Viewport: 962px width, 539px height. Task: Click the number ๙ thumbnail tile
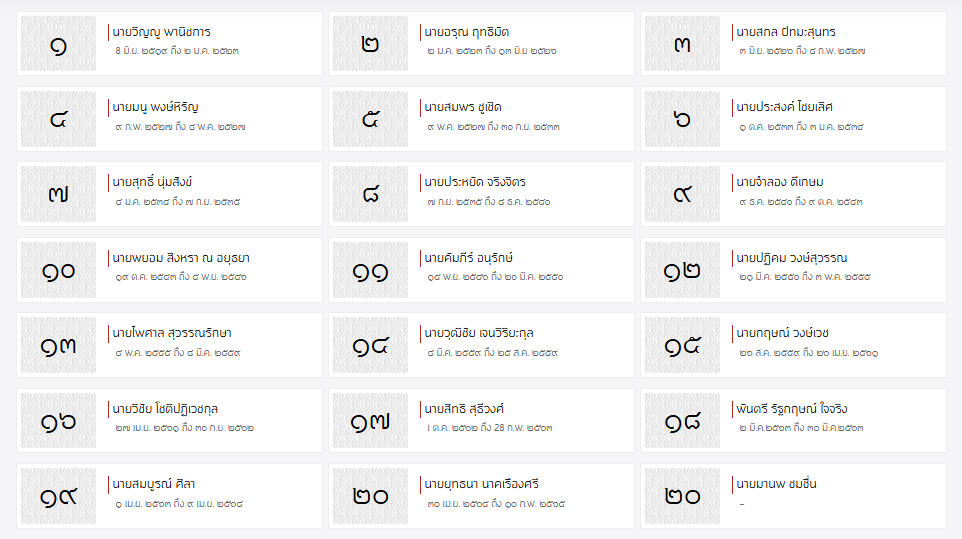point(682,194)
